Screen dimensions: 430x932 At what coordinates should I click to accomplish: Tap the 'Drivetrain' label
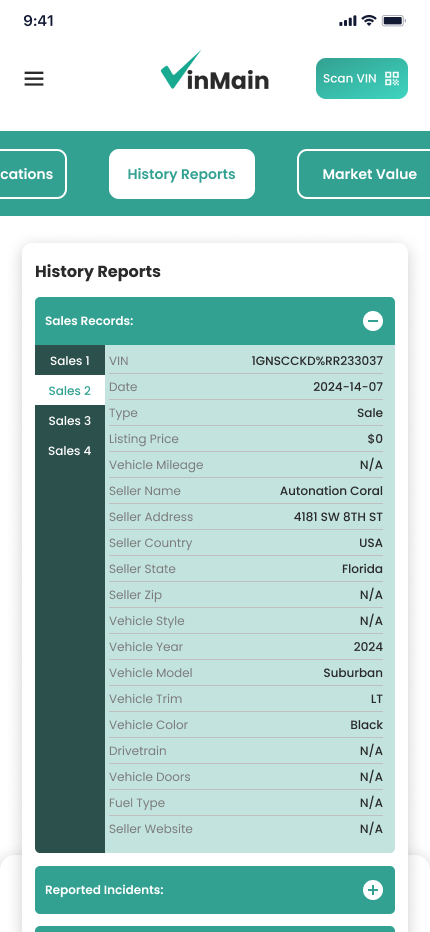[137, 751]
